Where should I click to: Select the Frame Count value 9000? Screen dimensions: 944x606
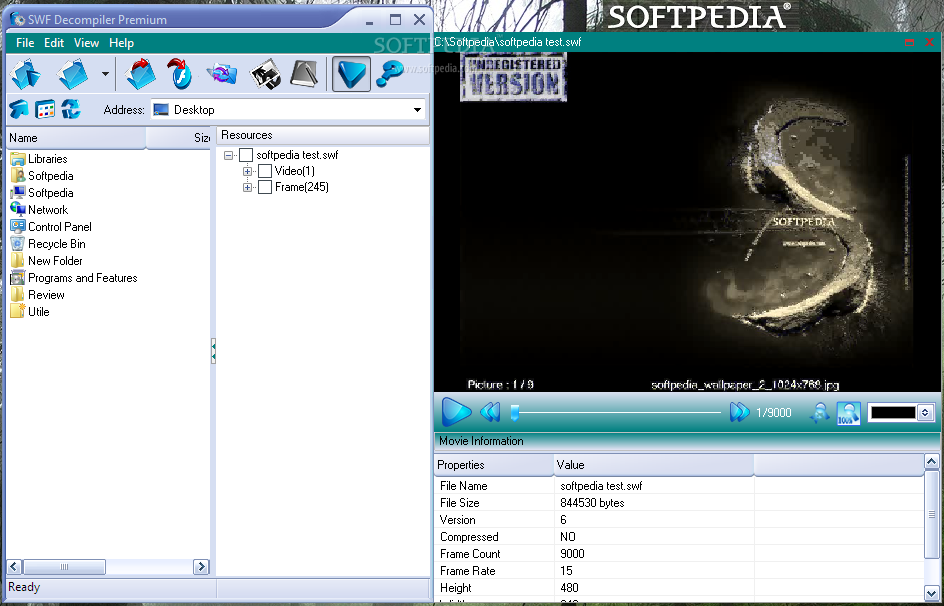(x=572, y=554)
